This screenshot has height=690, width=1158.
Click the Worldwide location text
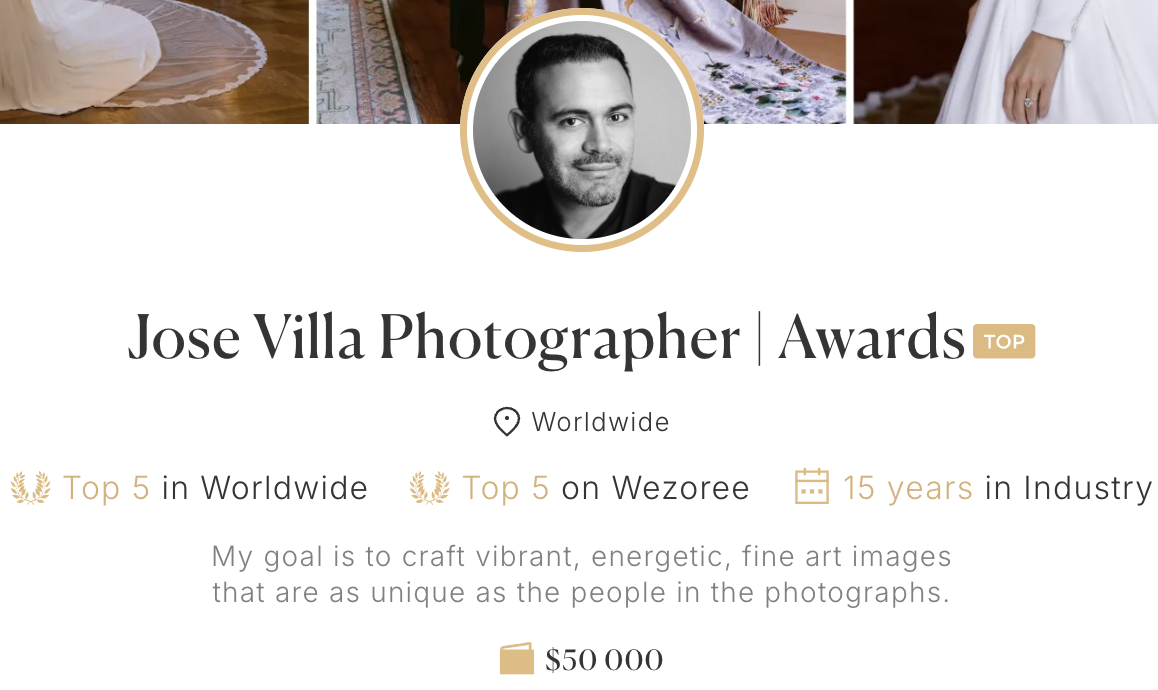[600, 422]
